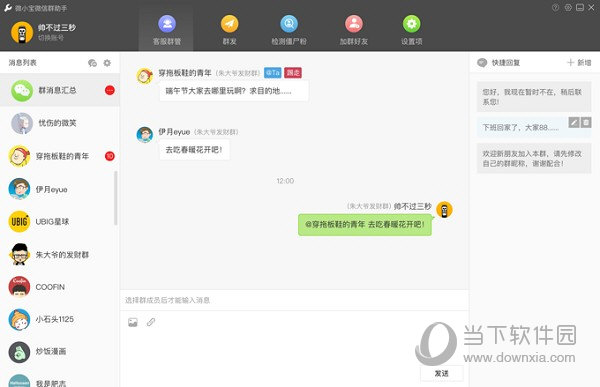The width and height of the screenshot is (600, 387).
Task: Open the chat with 忧伤的微笑
Action: 60,123
